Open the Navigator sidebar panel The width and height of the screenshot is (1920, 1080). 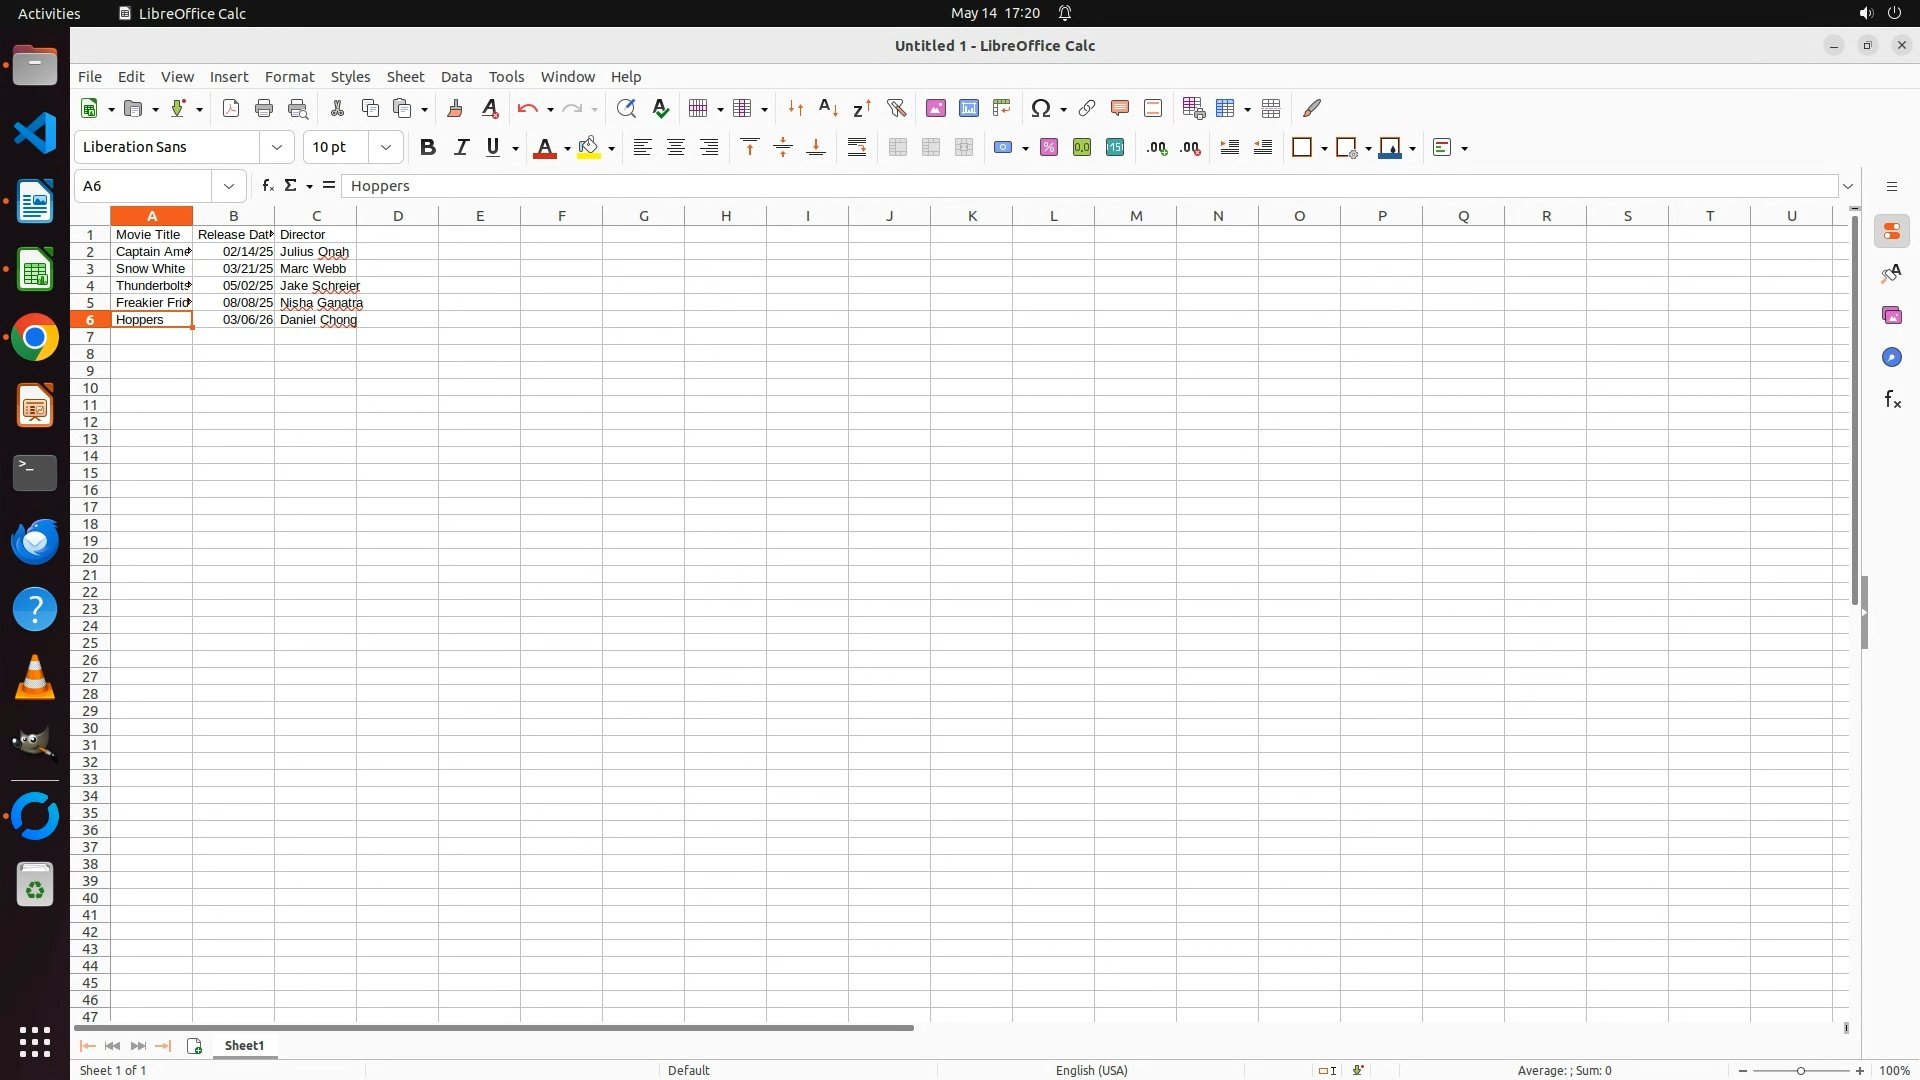pyautogui.click(x=1891, y=358)
